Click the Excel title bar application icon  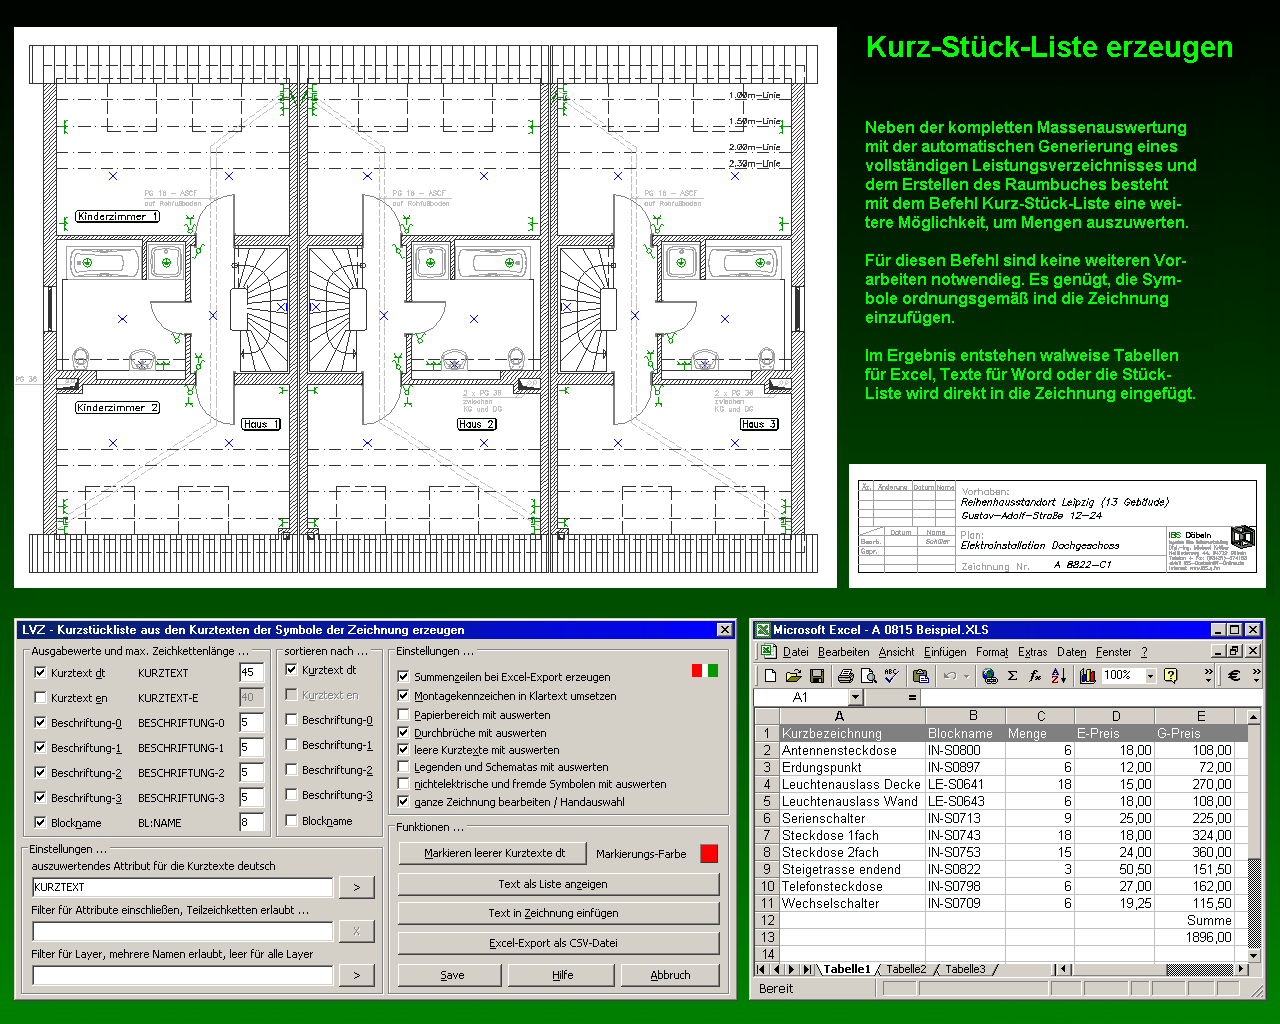coord(763,630)
